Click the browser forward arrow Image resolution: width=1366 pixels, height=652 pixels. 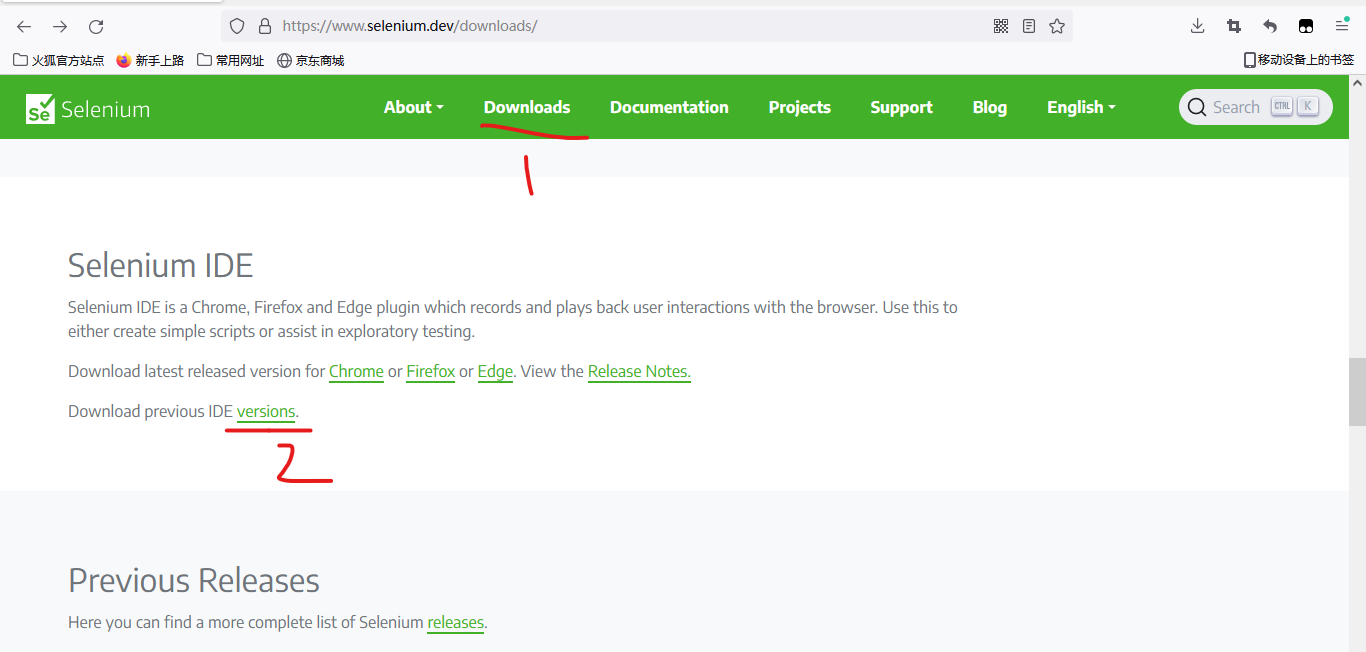[x=60, y=27]
